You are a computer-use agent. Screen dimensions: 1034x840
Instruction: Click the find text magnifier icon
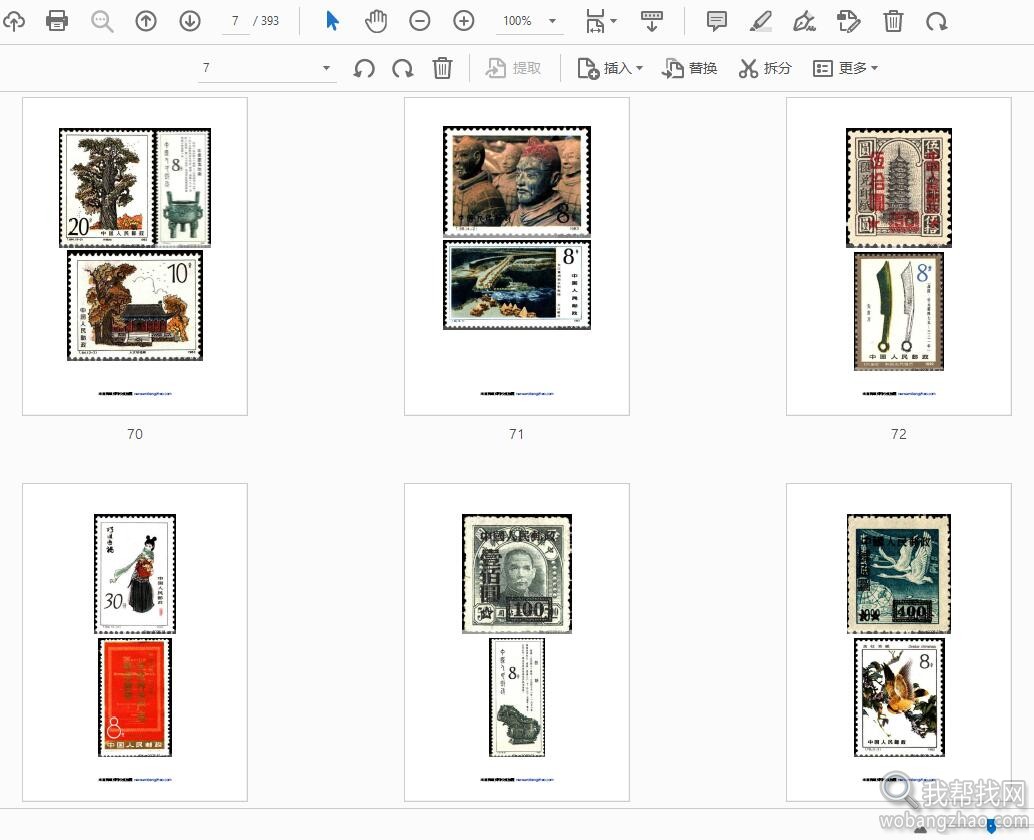[102, 21]
